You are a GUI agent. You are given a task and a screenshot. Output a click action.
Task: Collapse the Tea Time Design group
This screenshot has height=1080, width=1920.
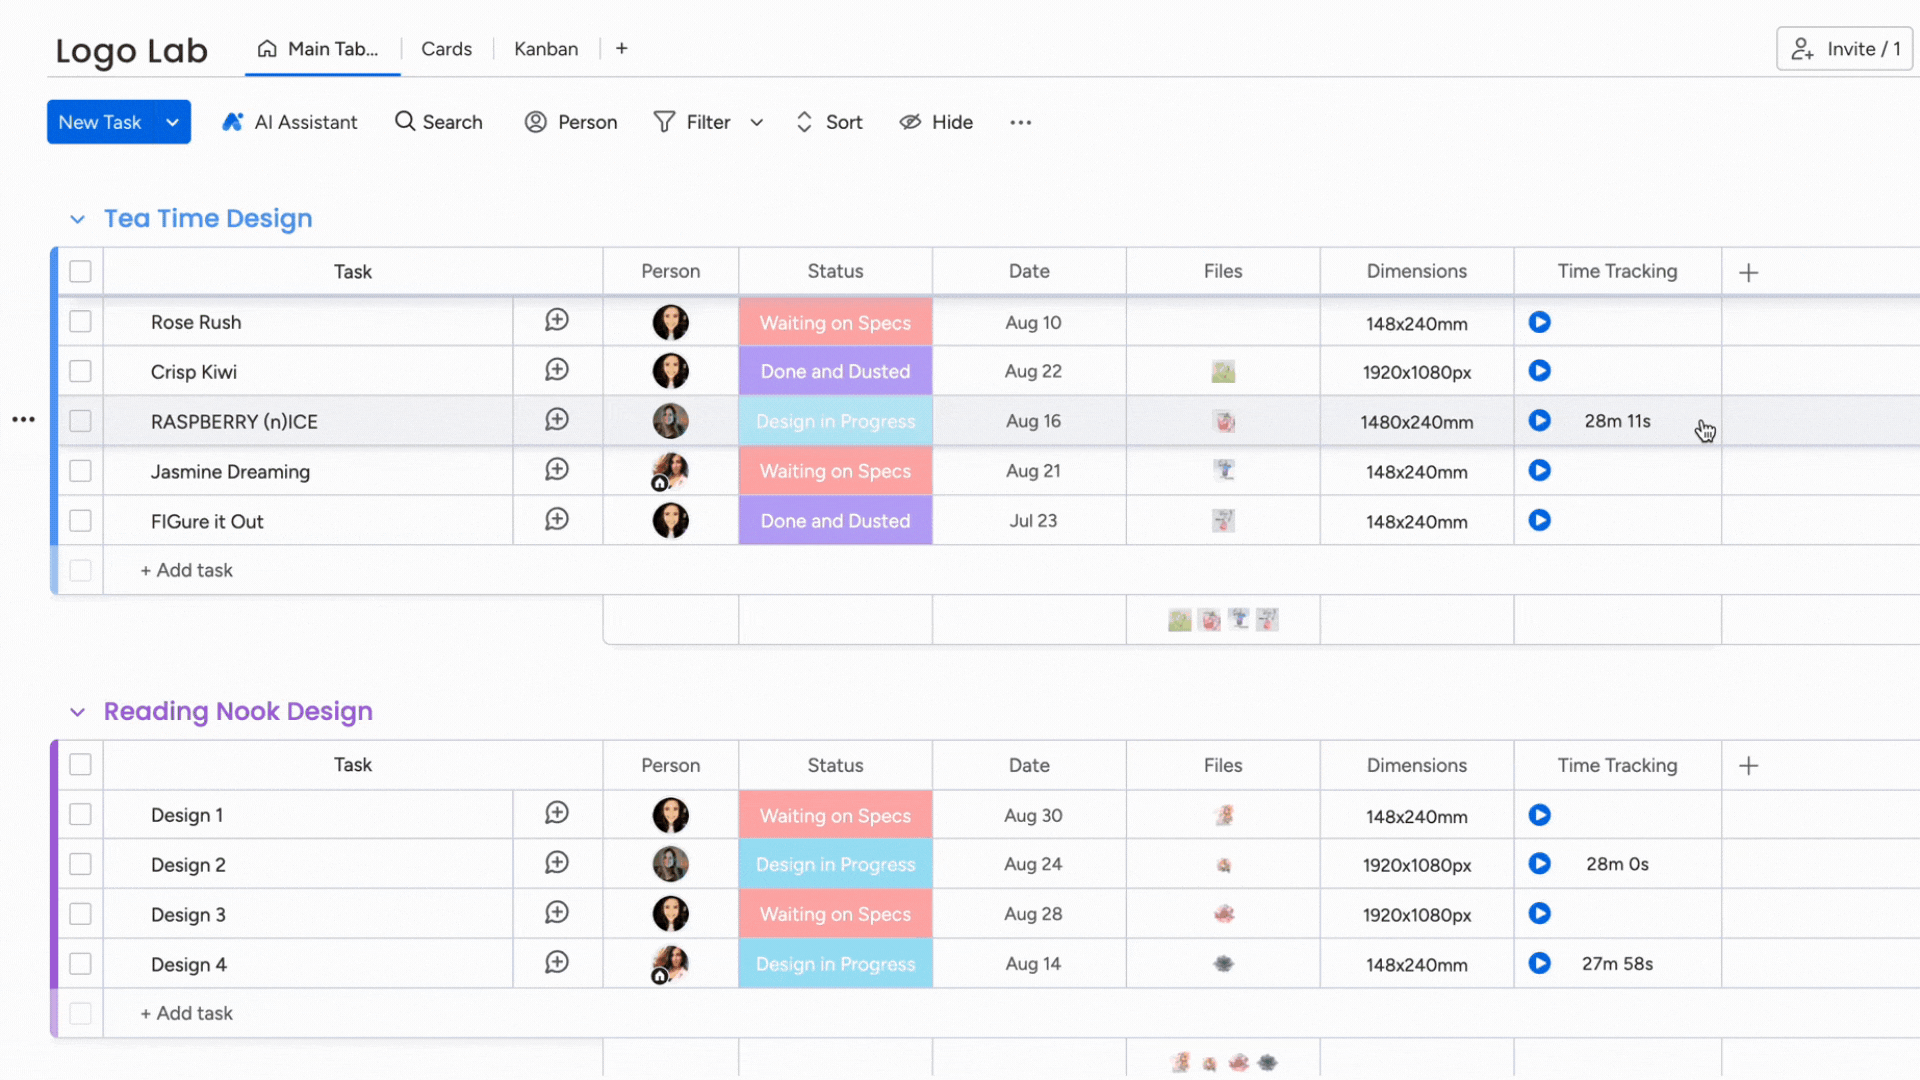pos(76,218)
